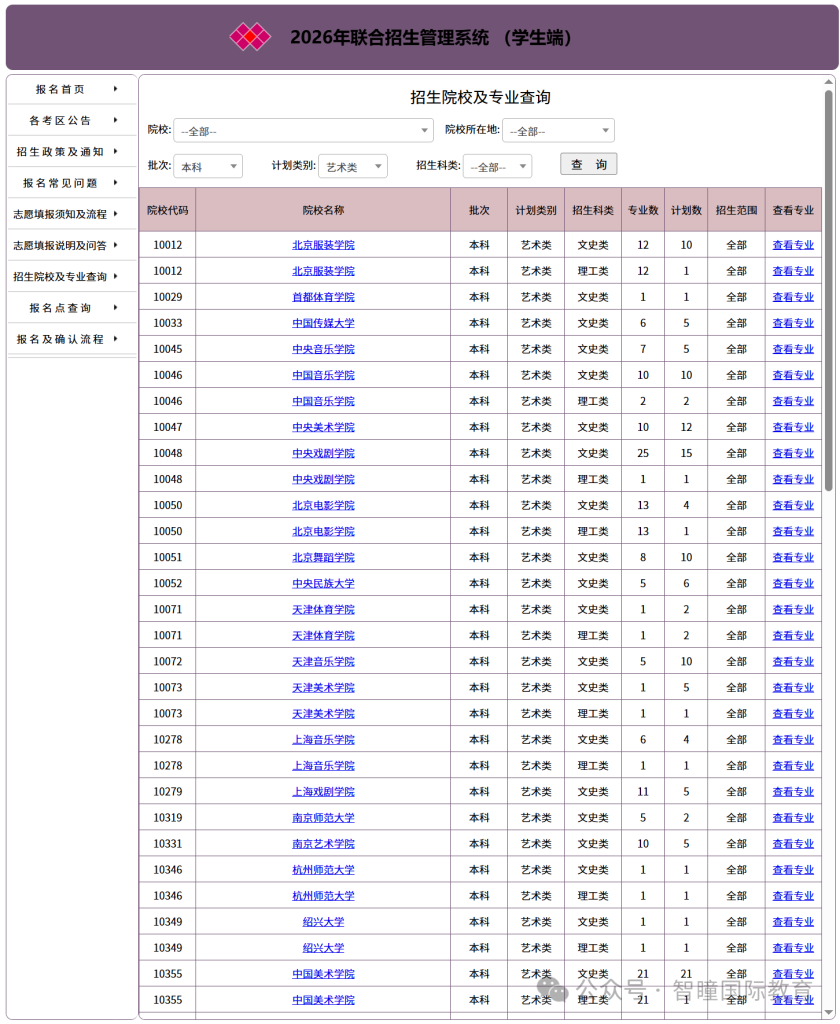840x1024 pixels.
Task: Click 查看专业 for 天津音乐学院
Action: 793,662
